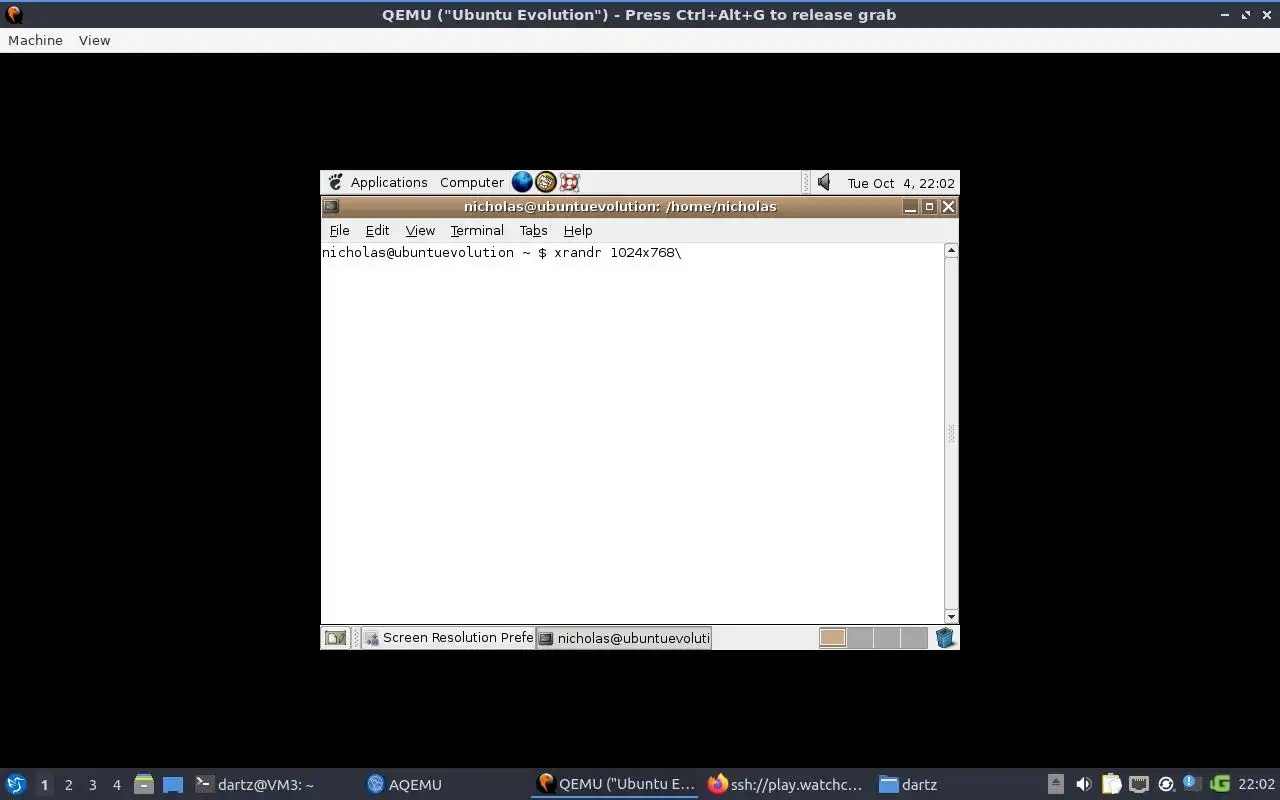Click host tray volume speaker icon
This screenshot has height=800, width=1280.
pyautogui.click(x=1083, y=784)
